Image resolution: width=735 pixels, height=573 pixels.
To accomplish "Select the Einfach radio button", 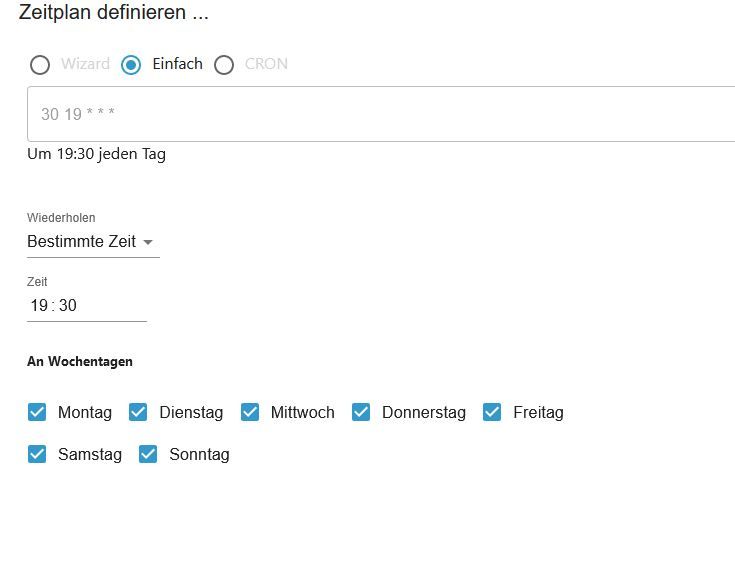I will (x=131, y=65).
